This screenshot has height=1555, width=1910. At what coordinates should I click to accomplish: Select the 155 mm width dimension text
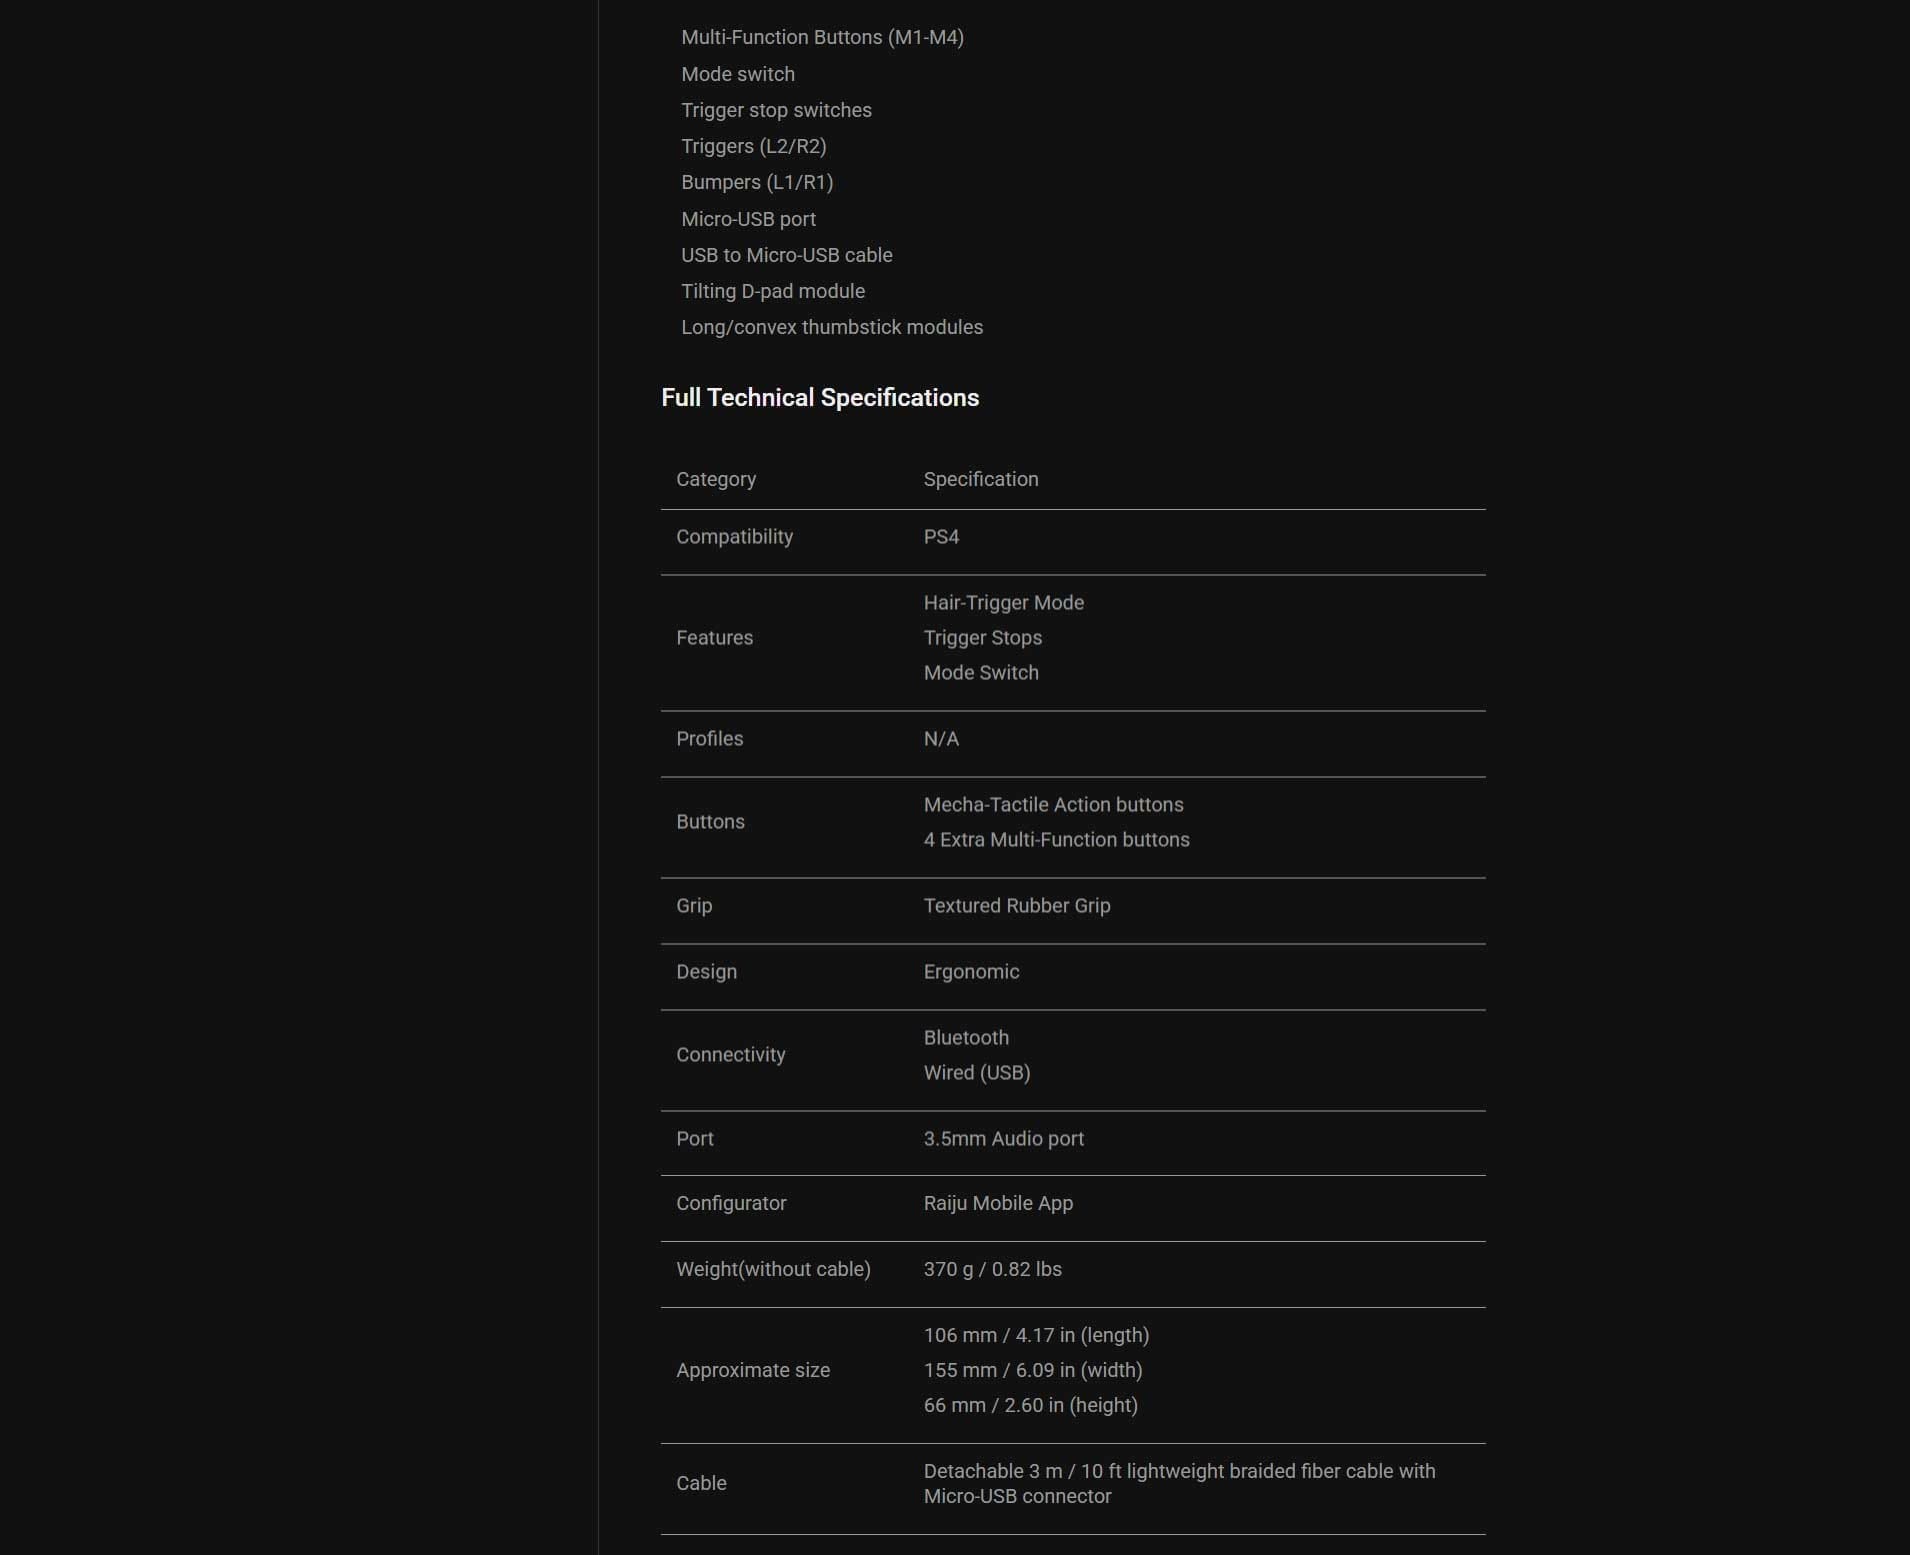1032,1371
